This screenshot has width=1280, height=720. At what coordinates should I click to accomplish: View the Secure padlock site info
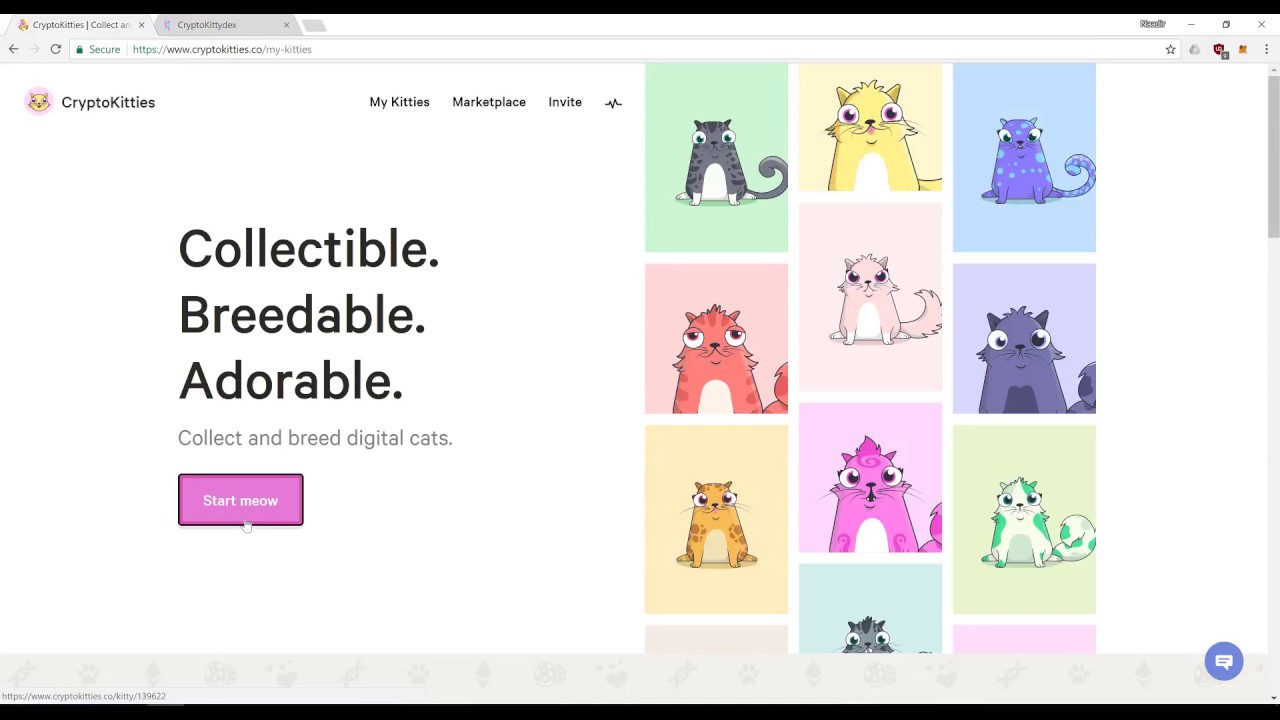point(97,49)
